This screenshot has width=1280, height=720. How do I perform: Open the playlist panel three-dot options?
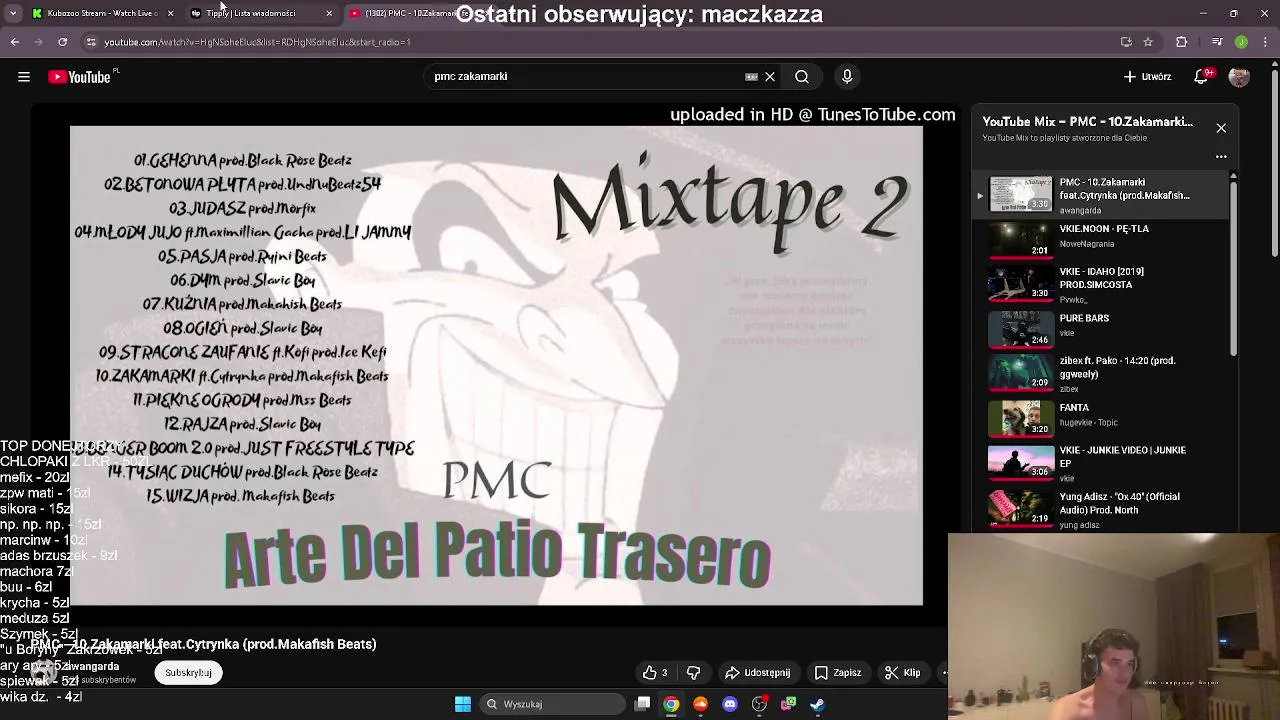click(x=1221, y=157)
